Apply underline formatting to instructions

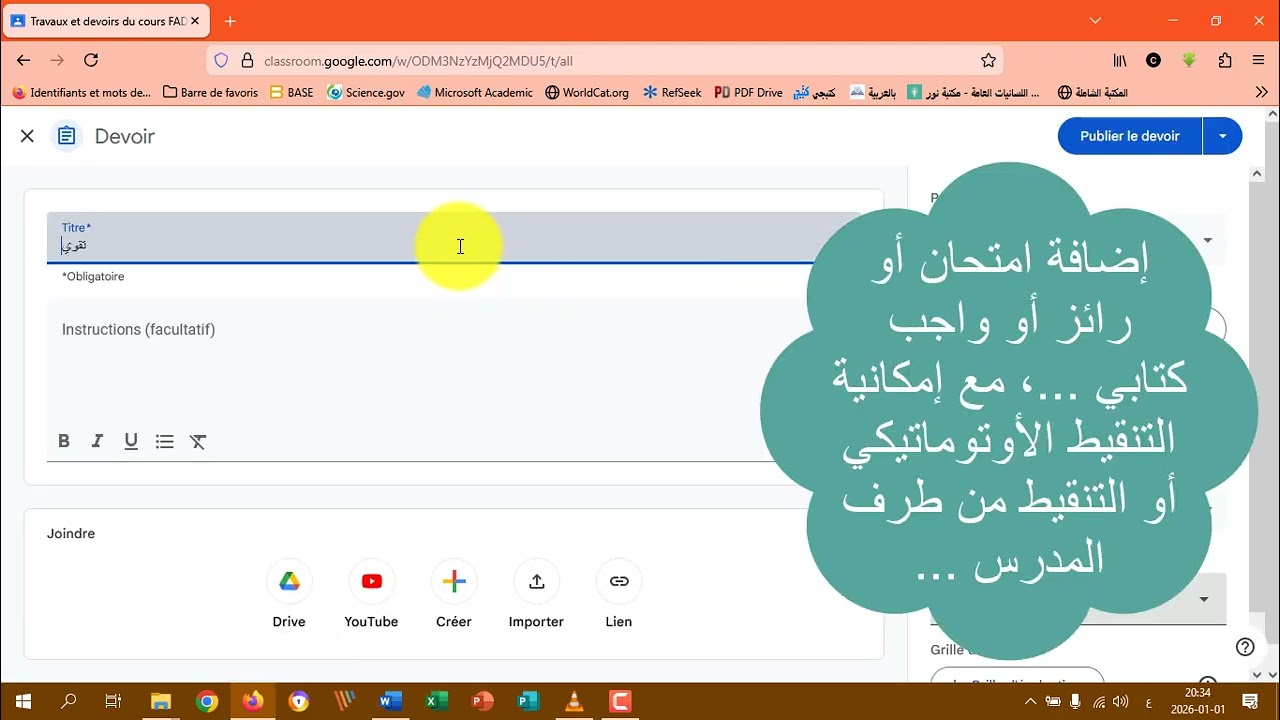[x=131, y=441]
